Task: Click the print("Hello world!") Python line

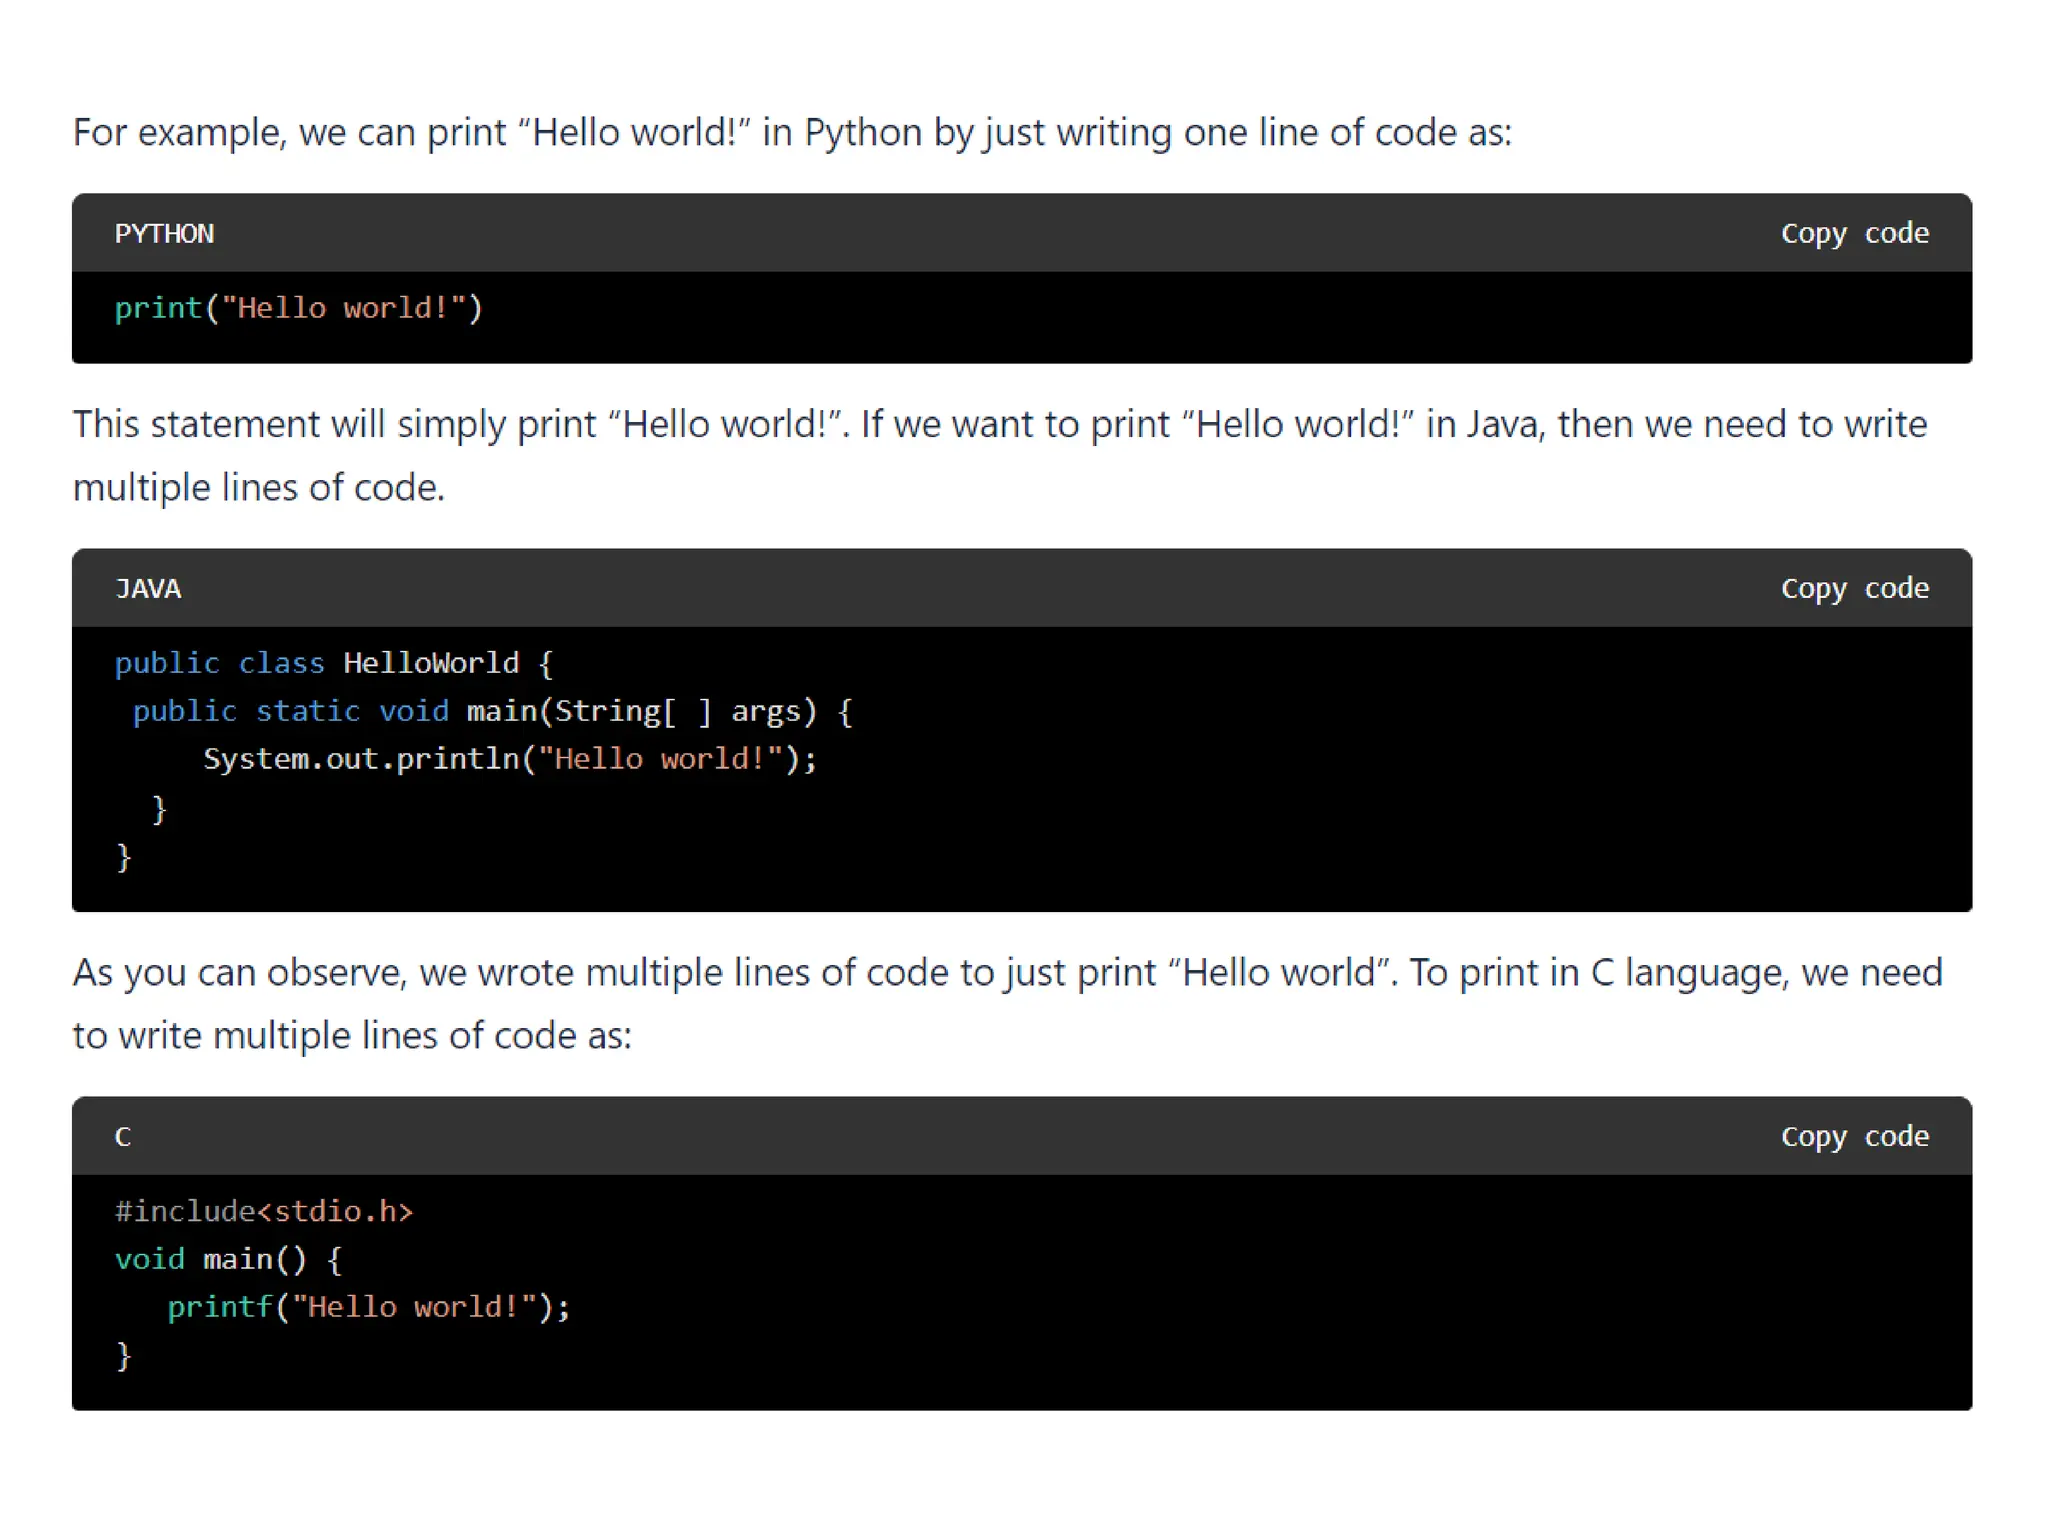Action: (298, 308)
